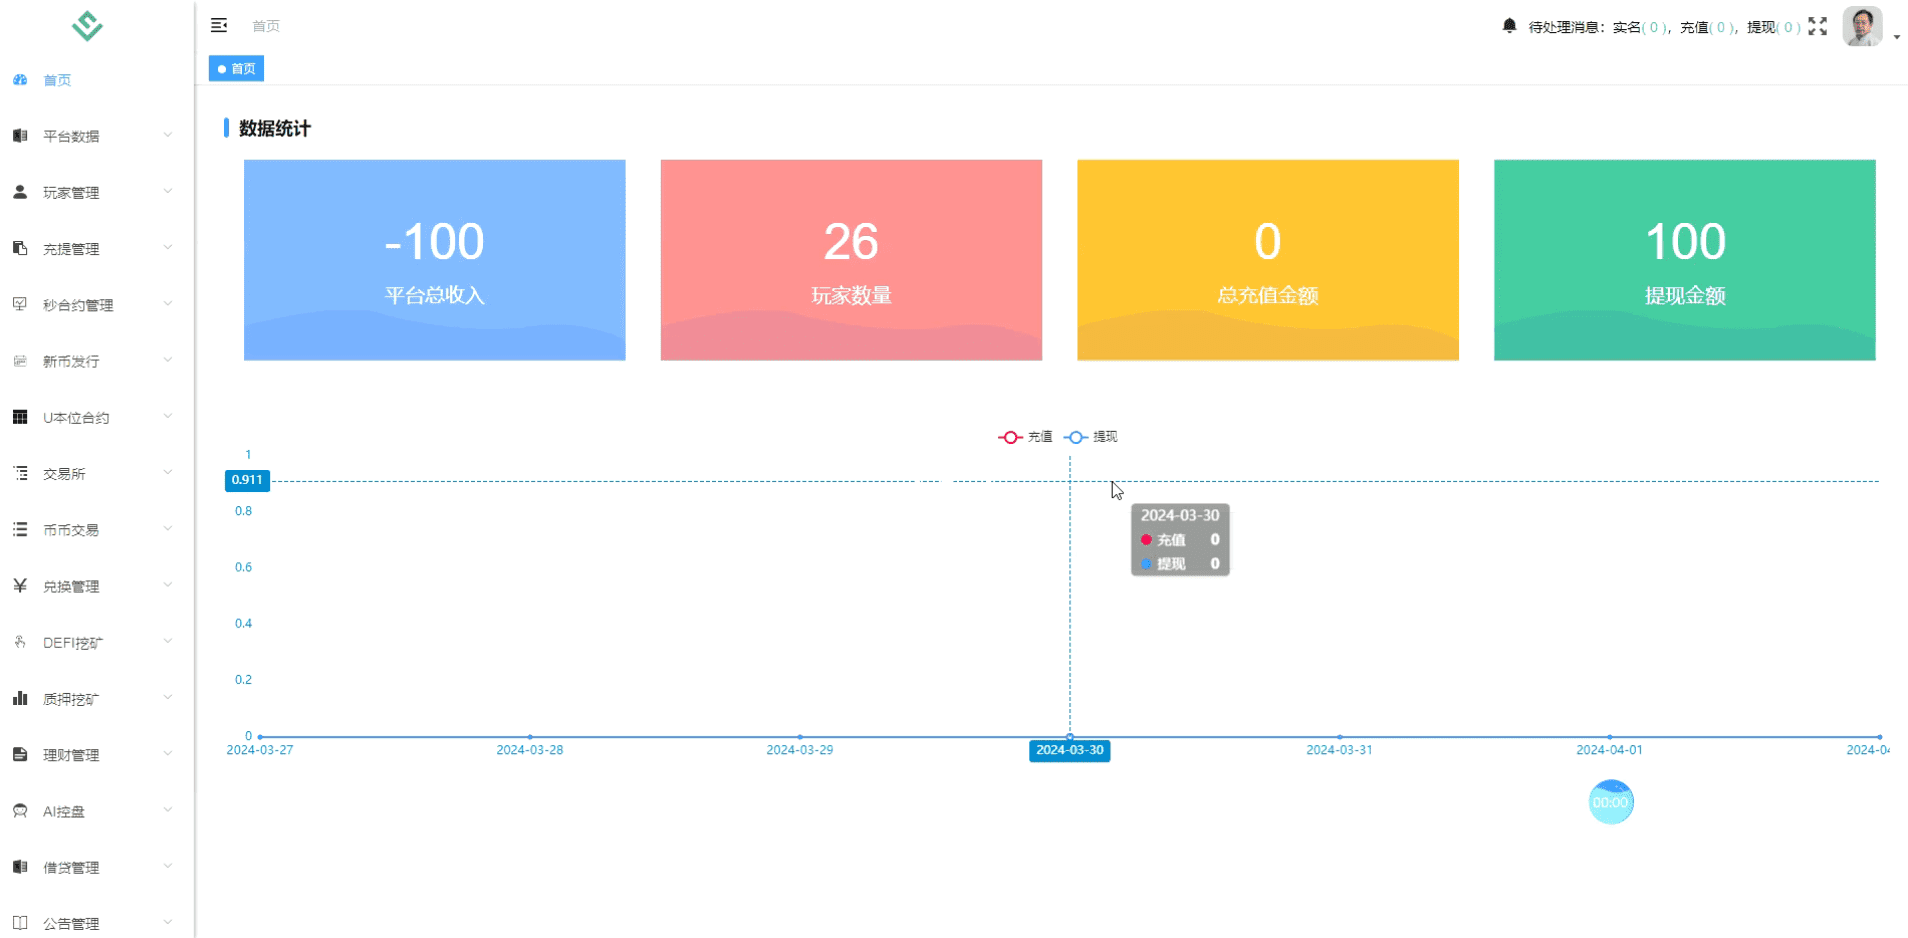This screenshot has height=938, width=1908.
Task: Toggle the 提现 series in chart legend
Action: pos(1091,437)
